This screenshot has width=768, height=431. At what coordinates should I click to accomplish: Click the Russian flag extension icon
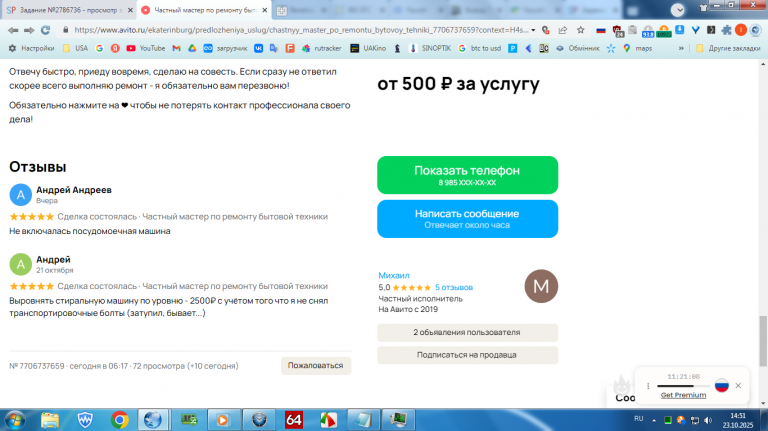pyautogui.click(x=600, y=30)
